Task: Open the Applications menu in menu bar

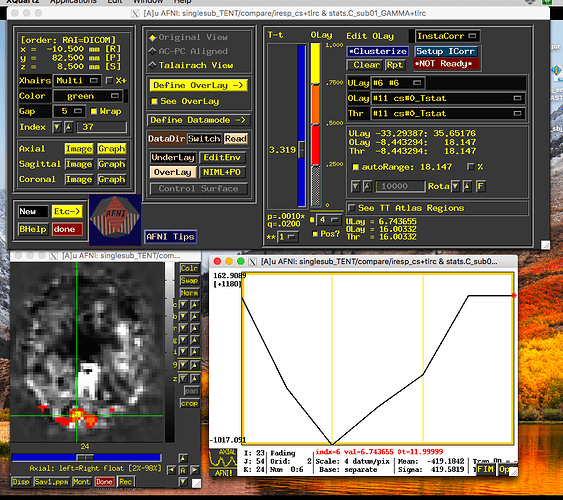Action: [x=73, y=2]
